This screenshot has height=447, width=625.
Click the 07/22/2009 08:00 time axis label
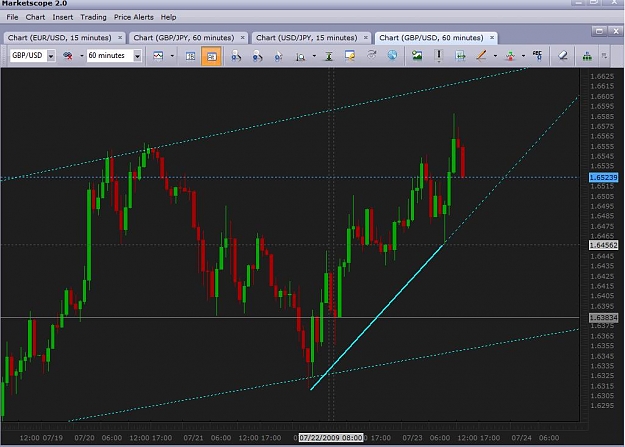point(331,438)
